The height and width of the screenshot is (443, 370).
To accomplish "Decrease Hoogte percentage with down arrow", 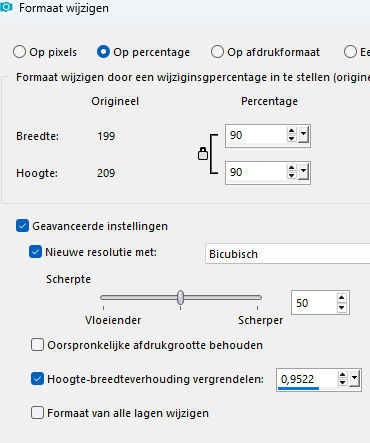I will click(x=292, y=175).
